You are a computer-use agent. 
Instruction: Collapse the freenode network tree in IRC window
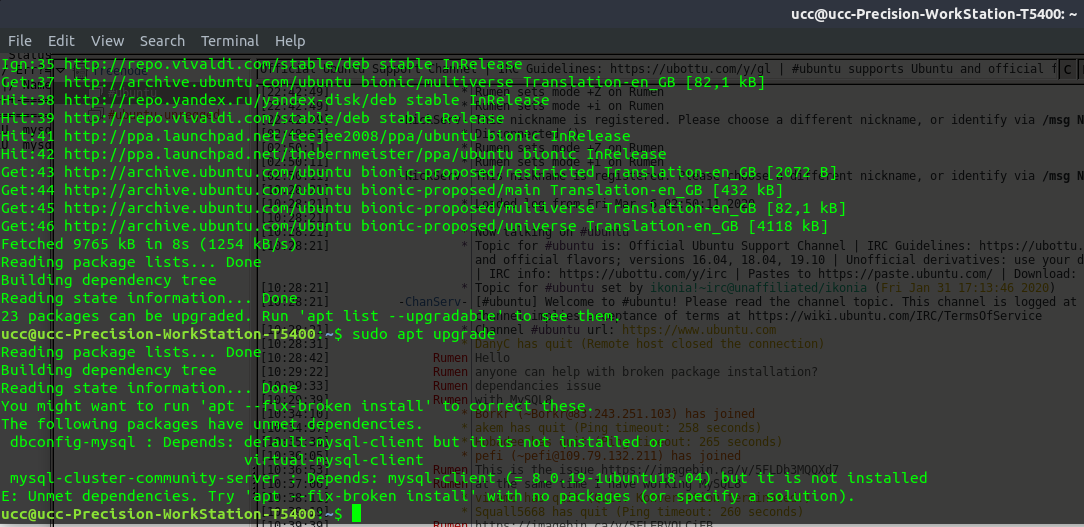point(62,70)
